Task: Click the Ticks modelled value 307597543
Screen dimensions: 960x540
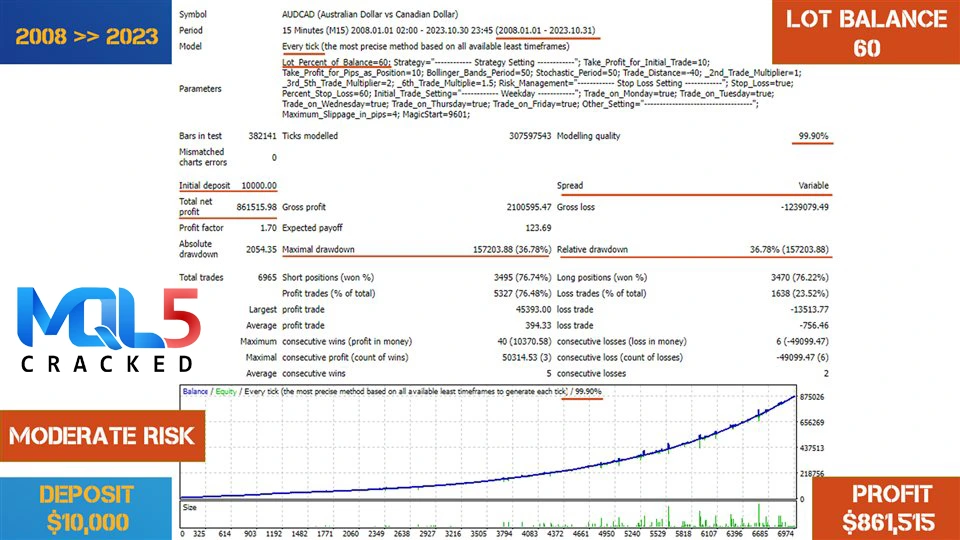Action: pos(530,136)
